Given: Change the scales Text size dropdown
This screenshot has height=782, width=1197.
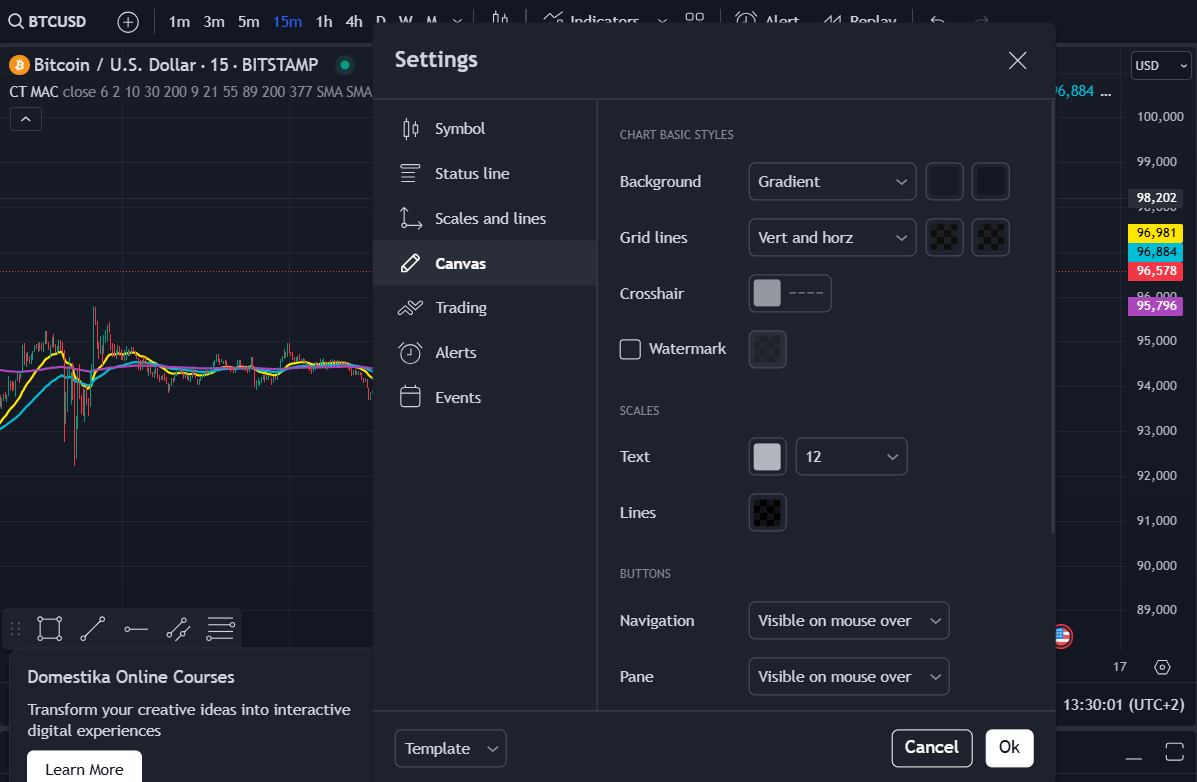Looking at the screenshot, I should (851, 456).
